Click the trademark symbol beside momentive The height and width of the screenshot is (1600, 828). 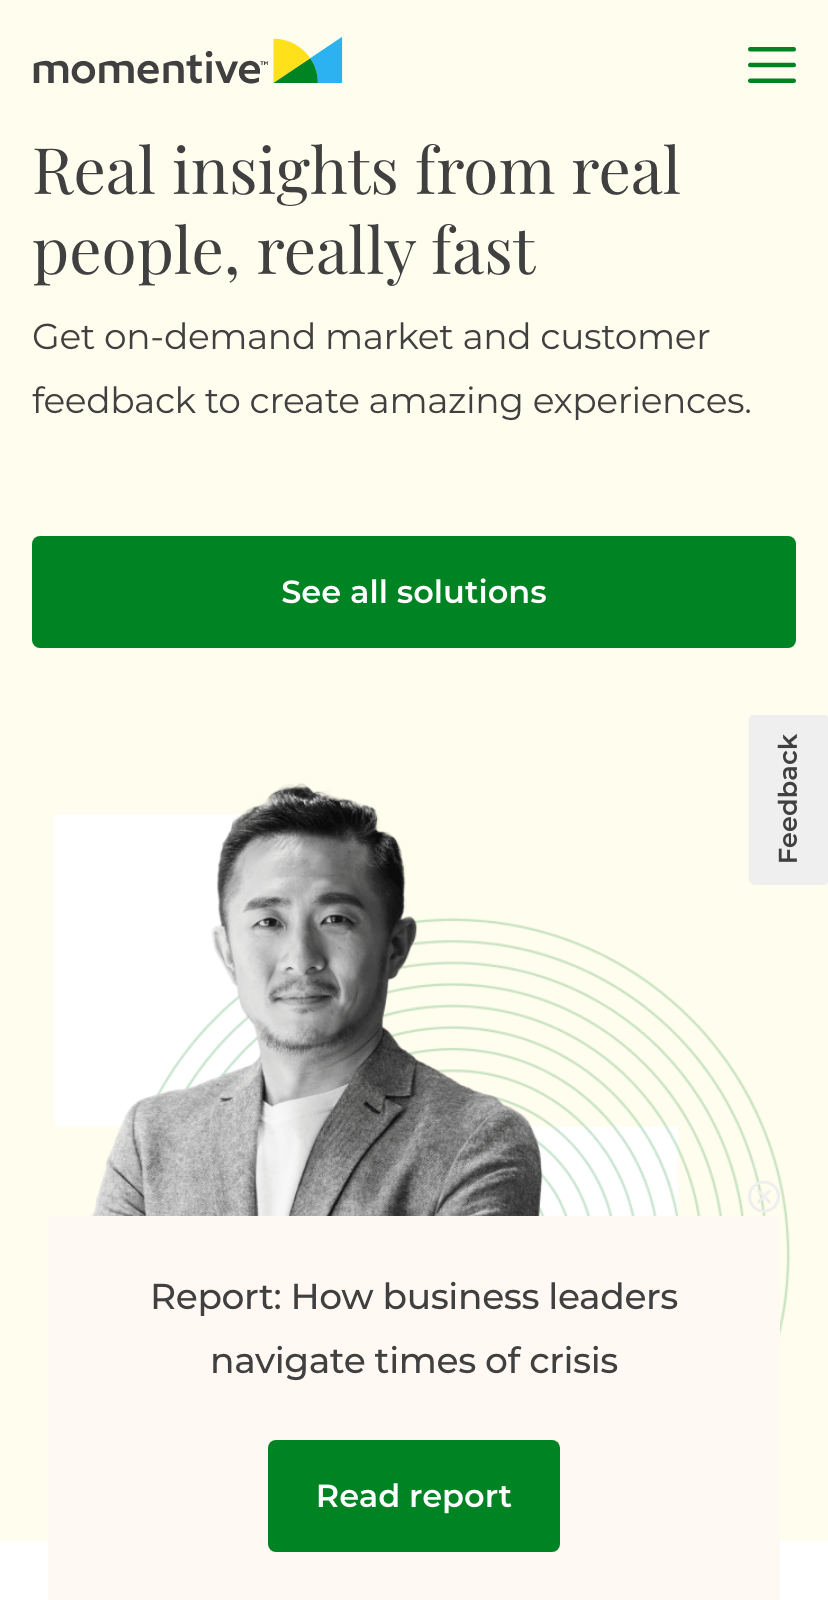[x=264, y=62]
